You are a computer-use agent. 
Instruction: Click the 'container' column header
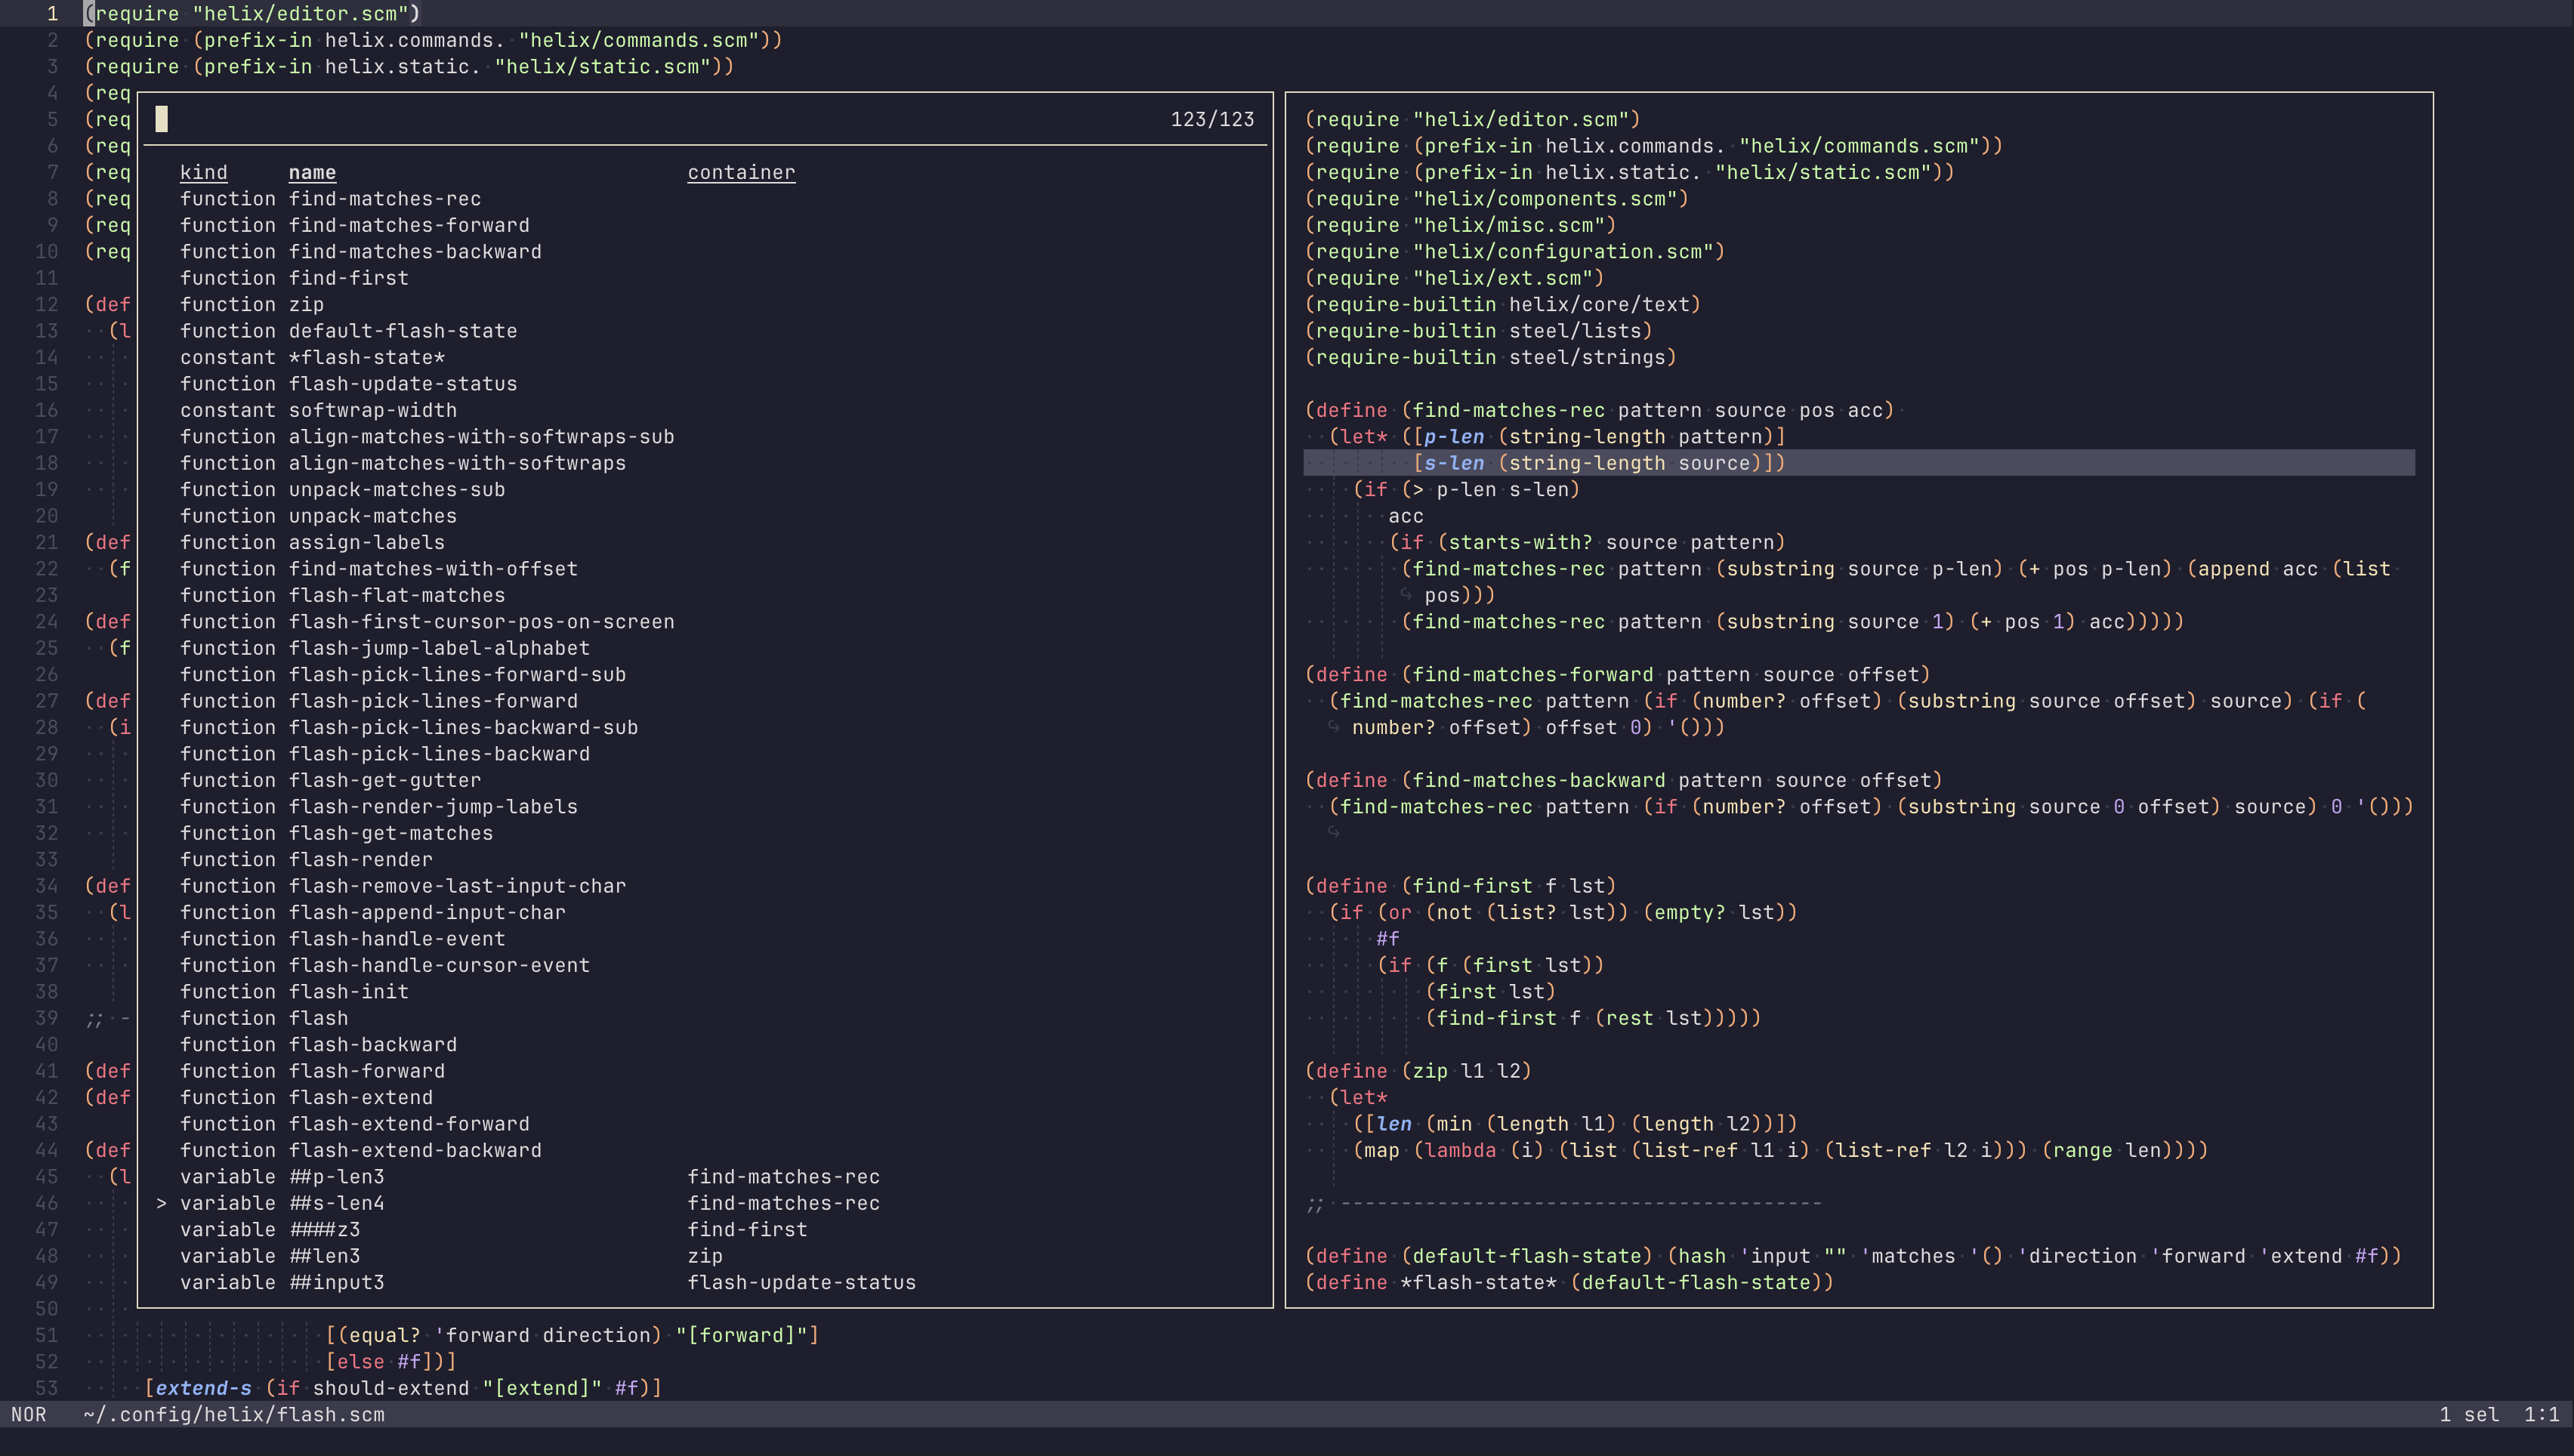741,172
